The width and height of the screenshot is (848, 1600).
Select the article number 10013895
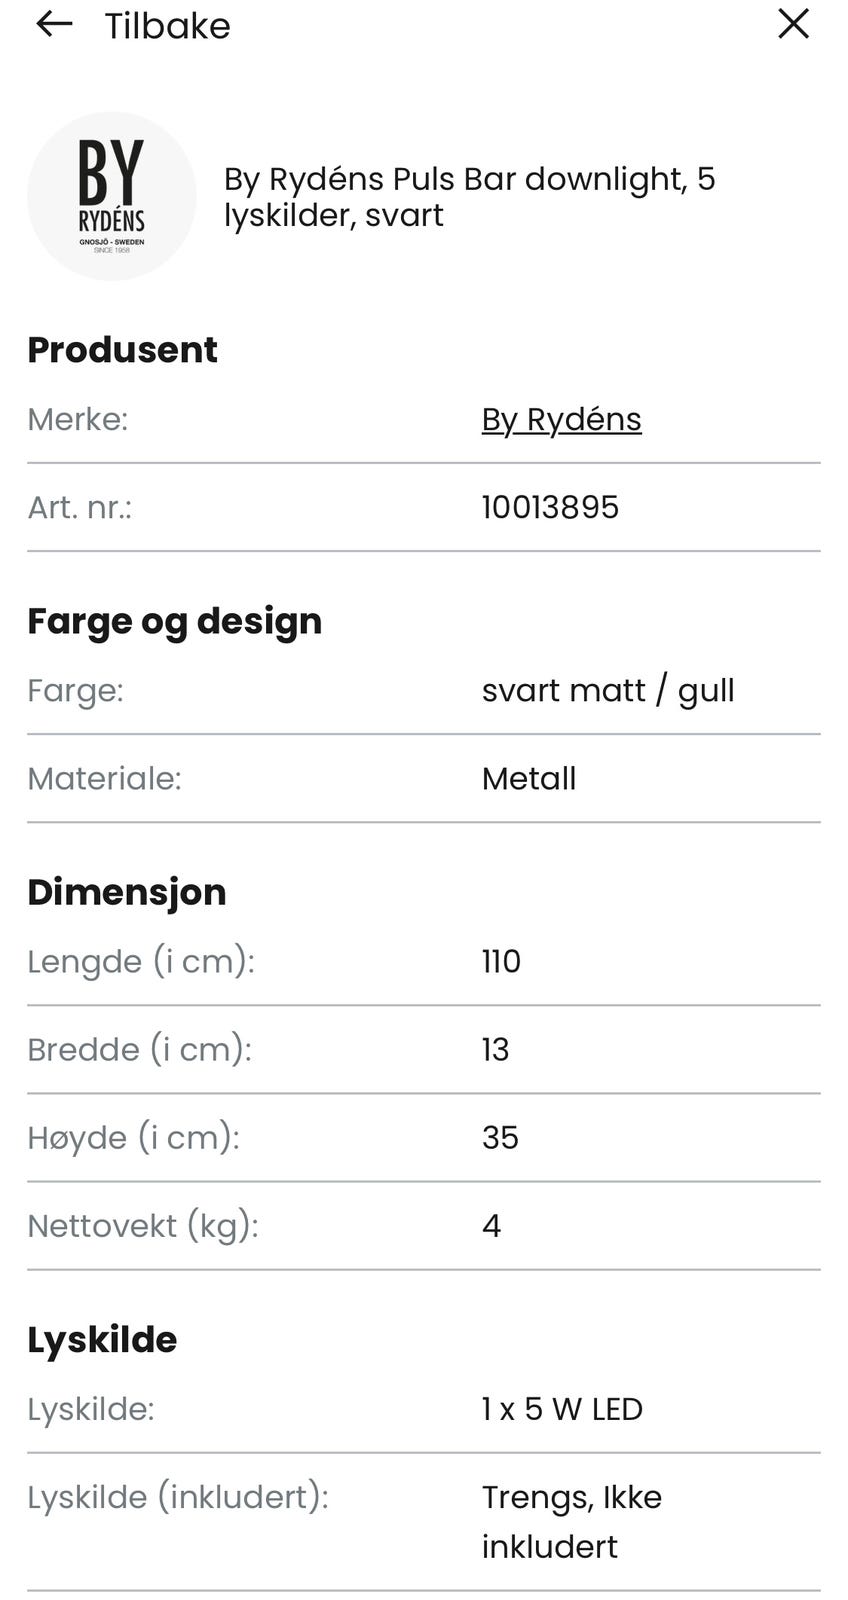click(550, 507)
